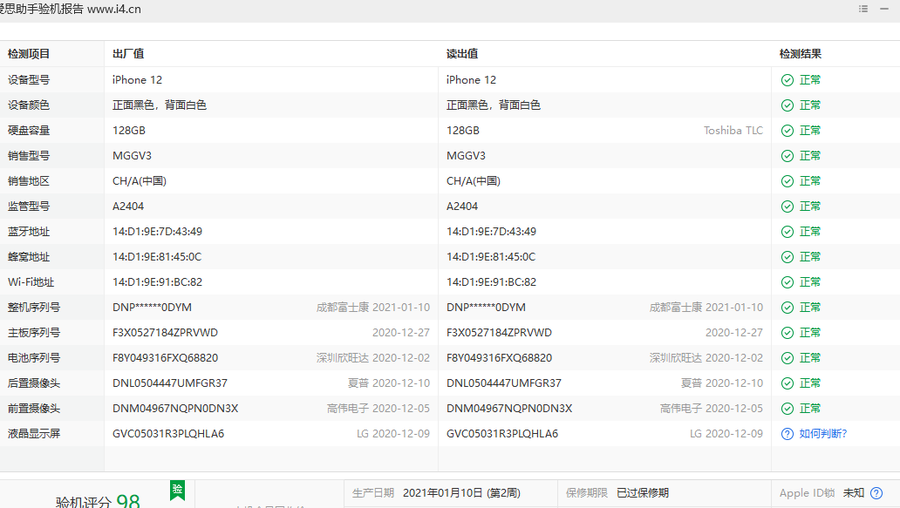Image resolution: width=900 pixels, height=508 pixels.
Task: Click production date 2021年01月10日 (第2周)
Action: pyautogui.click(x=461, y=493)
